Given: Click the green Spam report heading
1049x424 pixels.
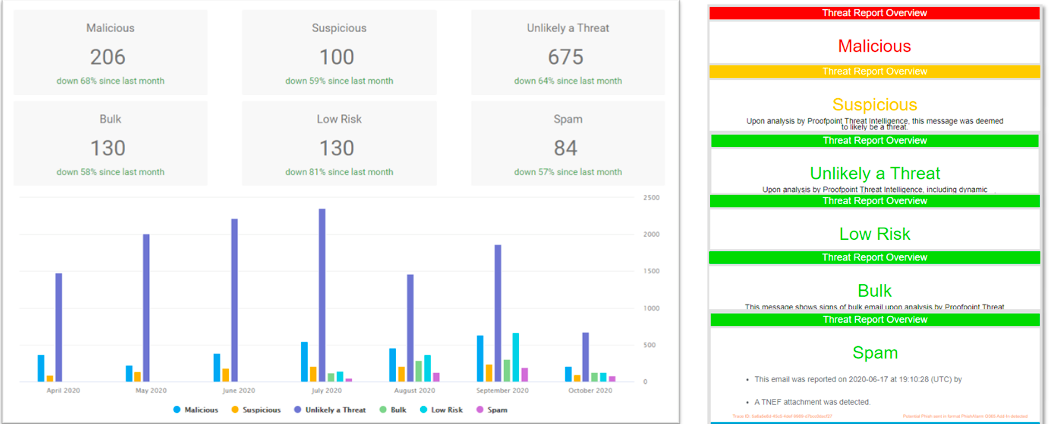Looking at the screenshot, I should point(875,352).
